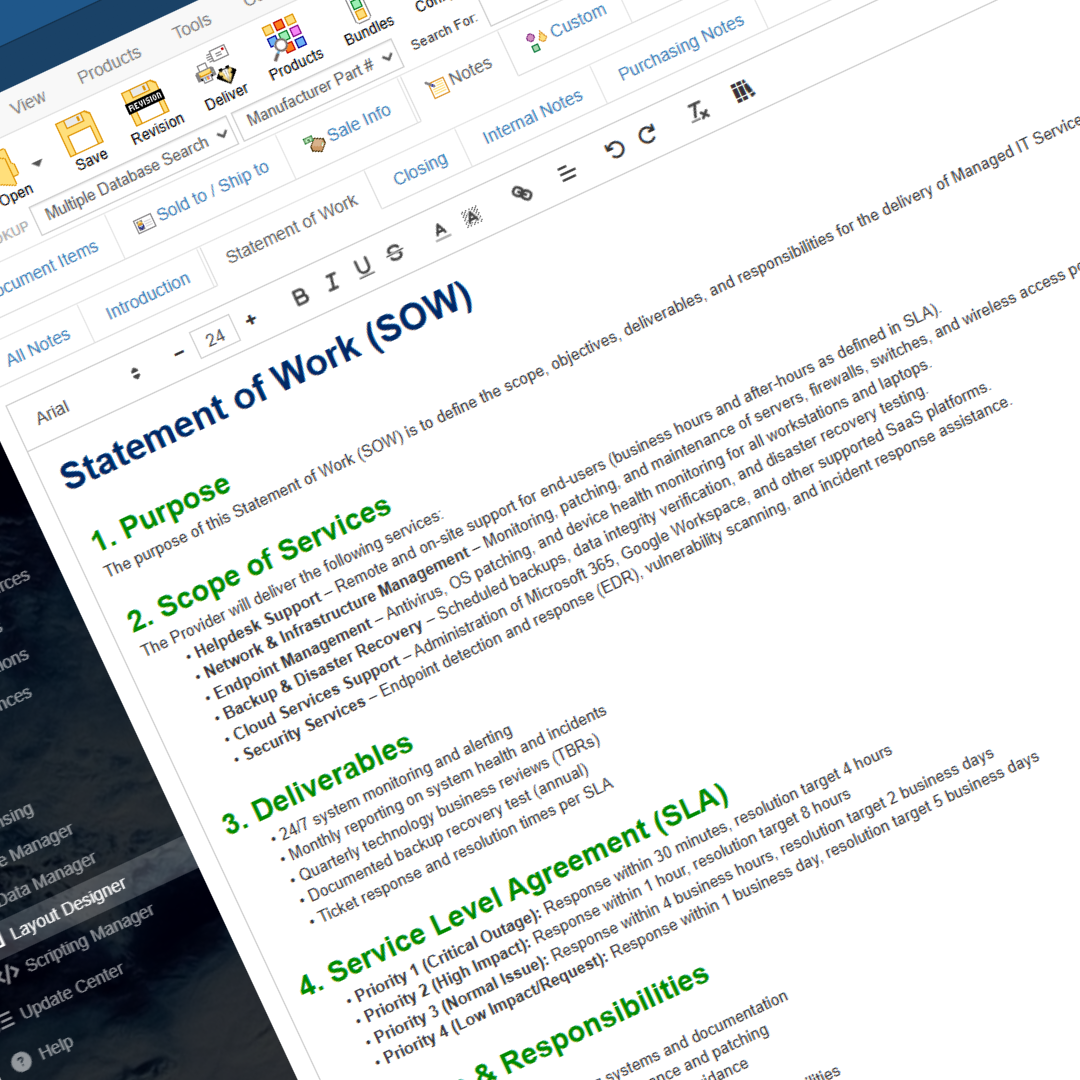1080x1080 pixels.
Task: Click the 'Statement of Work (SOW)' title
Action: tap(267, 386)
